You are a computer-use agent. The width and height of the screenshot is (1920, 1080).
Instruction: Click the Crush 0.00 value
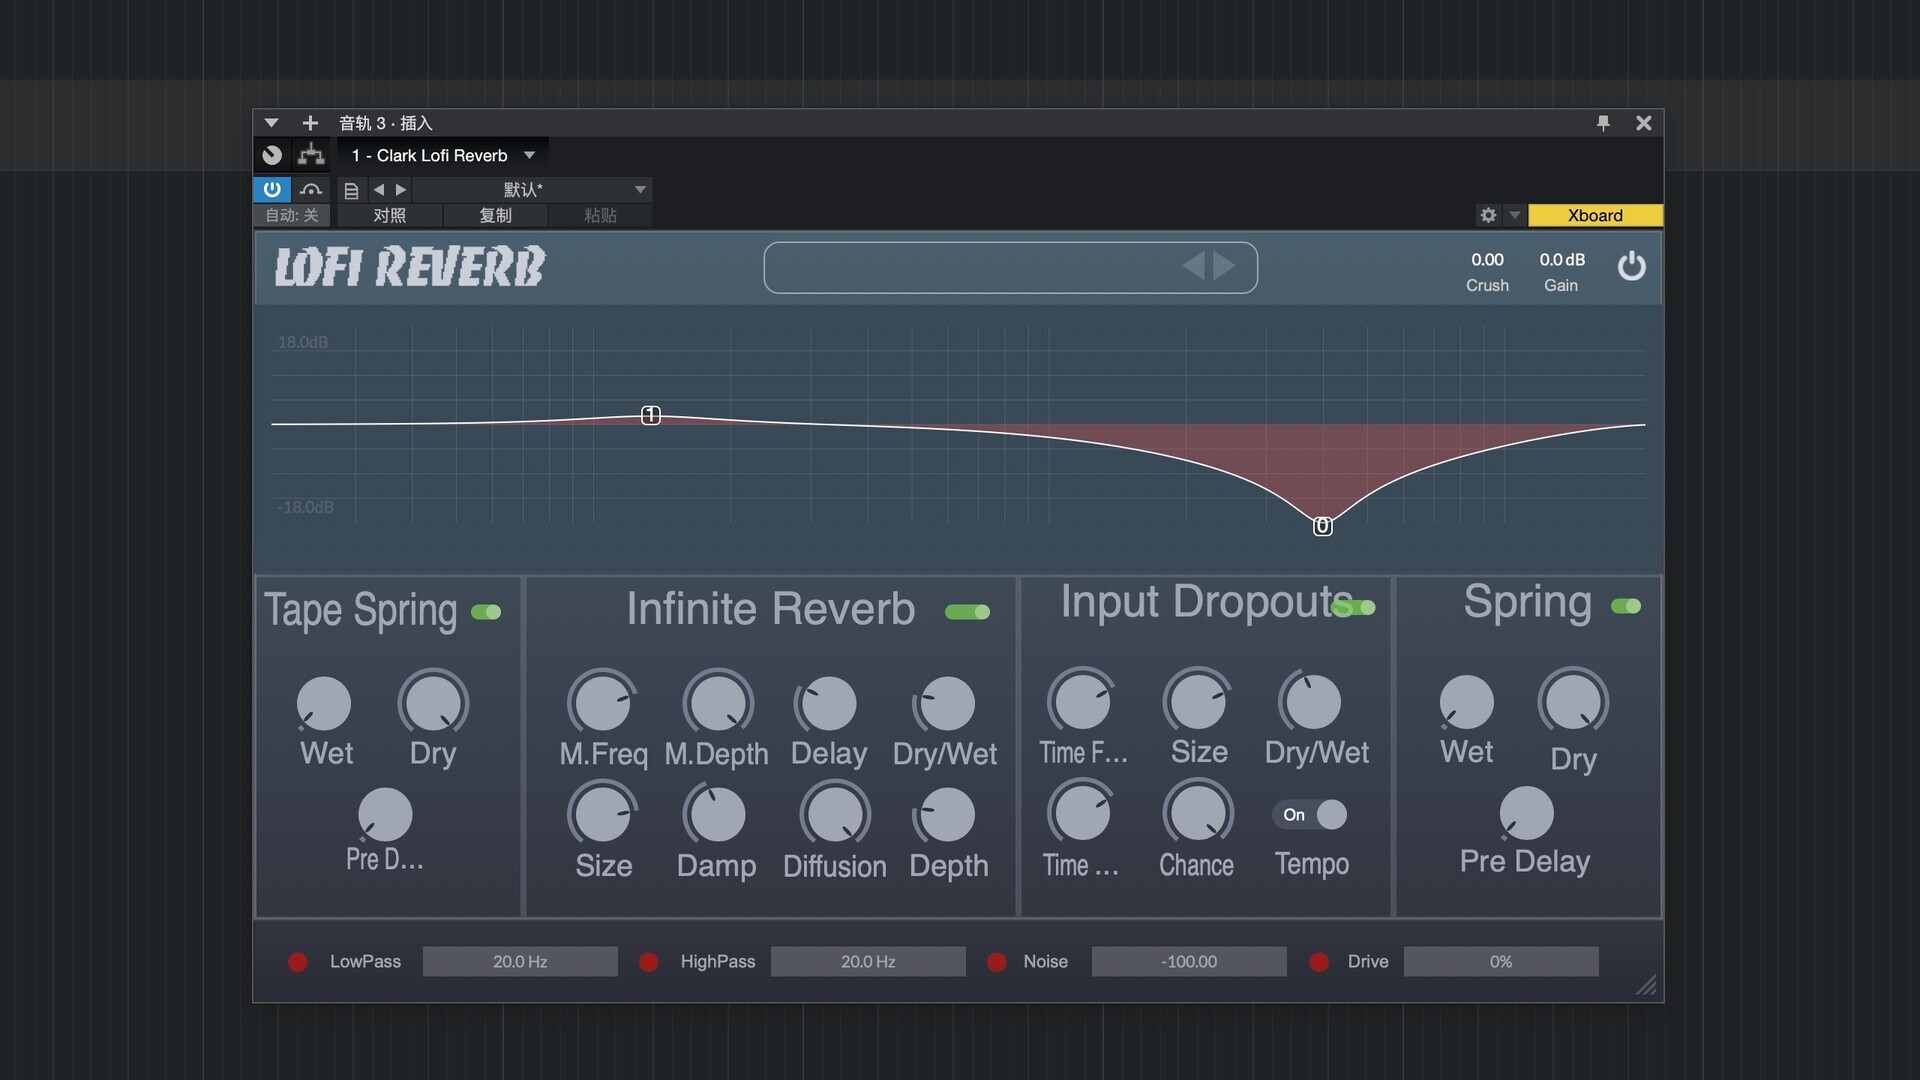coord(1487,260)
